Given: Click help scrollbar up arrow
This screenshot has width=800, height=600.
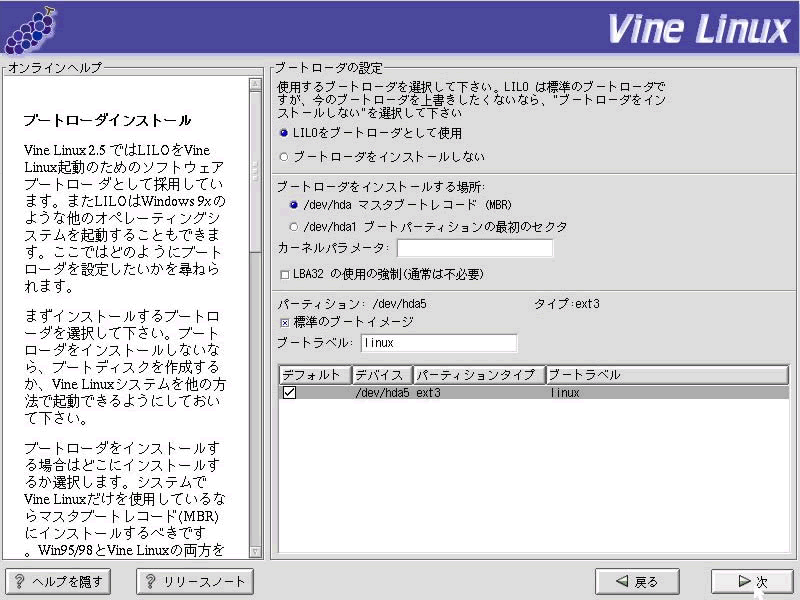Looking at the screenshot, I should [256, 85].
